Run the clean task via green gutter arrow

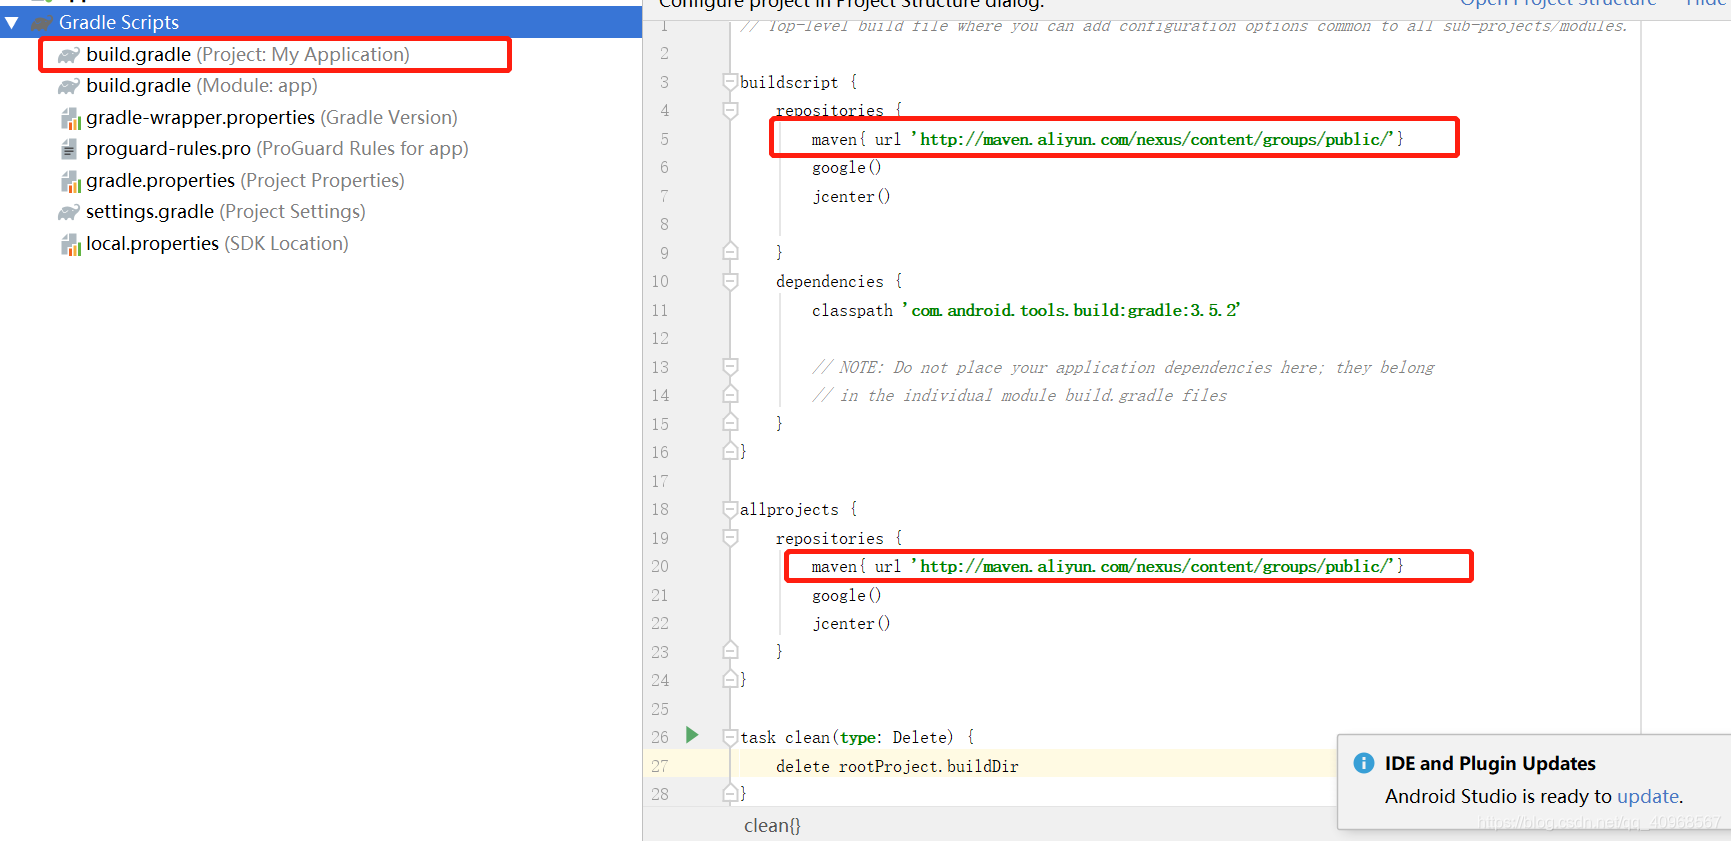tap(692, 735)
